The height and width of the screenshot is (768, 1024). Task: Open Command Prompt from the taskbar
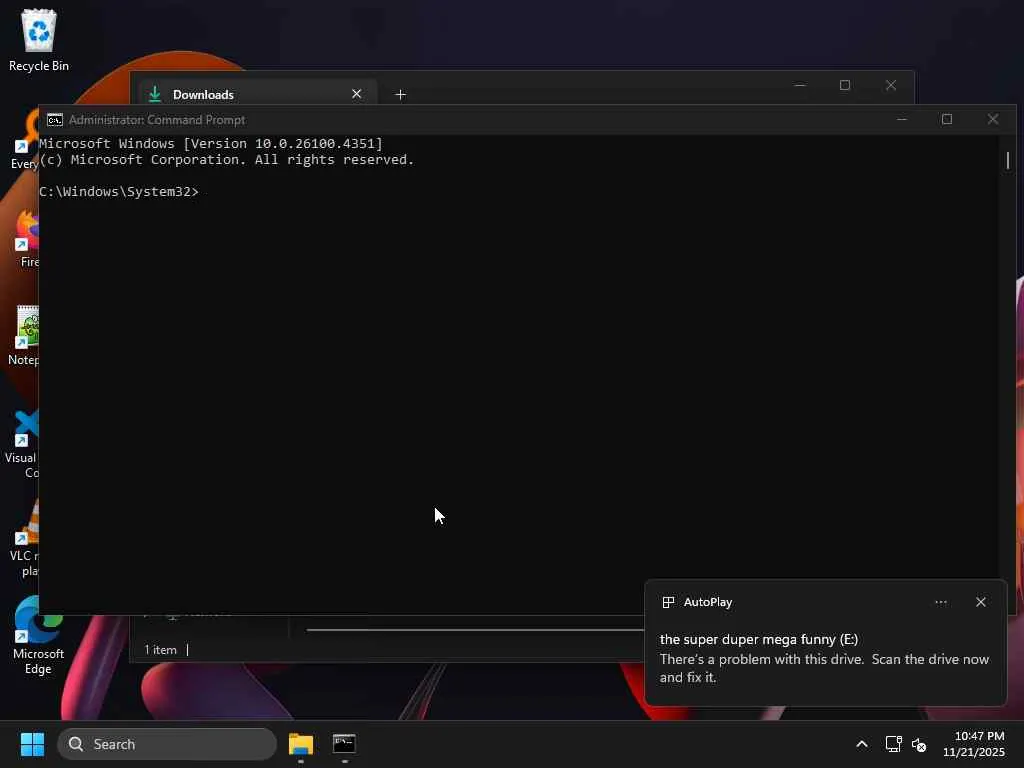344,744
